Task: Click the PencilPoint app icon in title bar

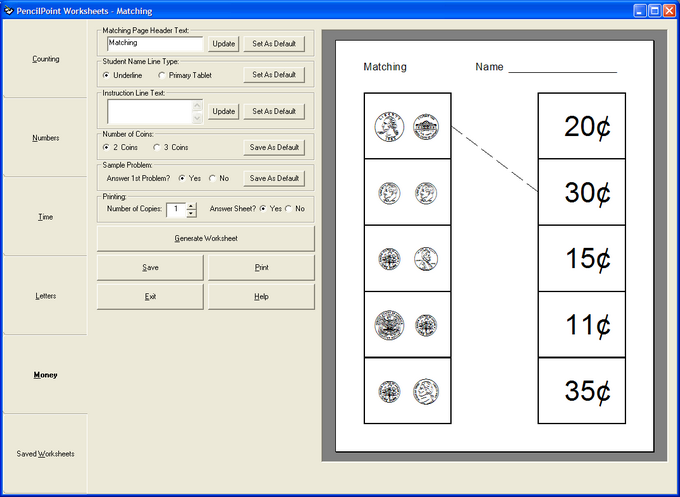Action: [x=9, y=9]
